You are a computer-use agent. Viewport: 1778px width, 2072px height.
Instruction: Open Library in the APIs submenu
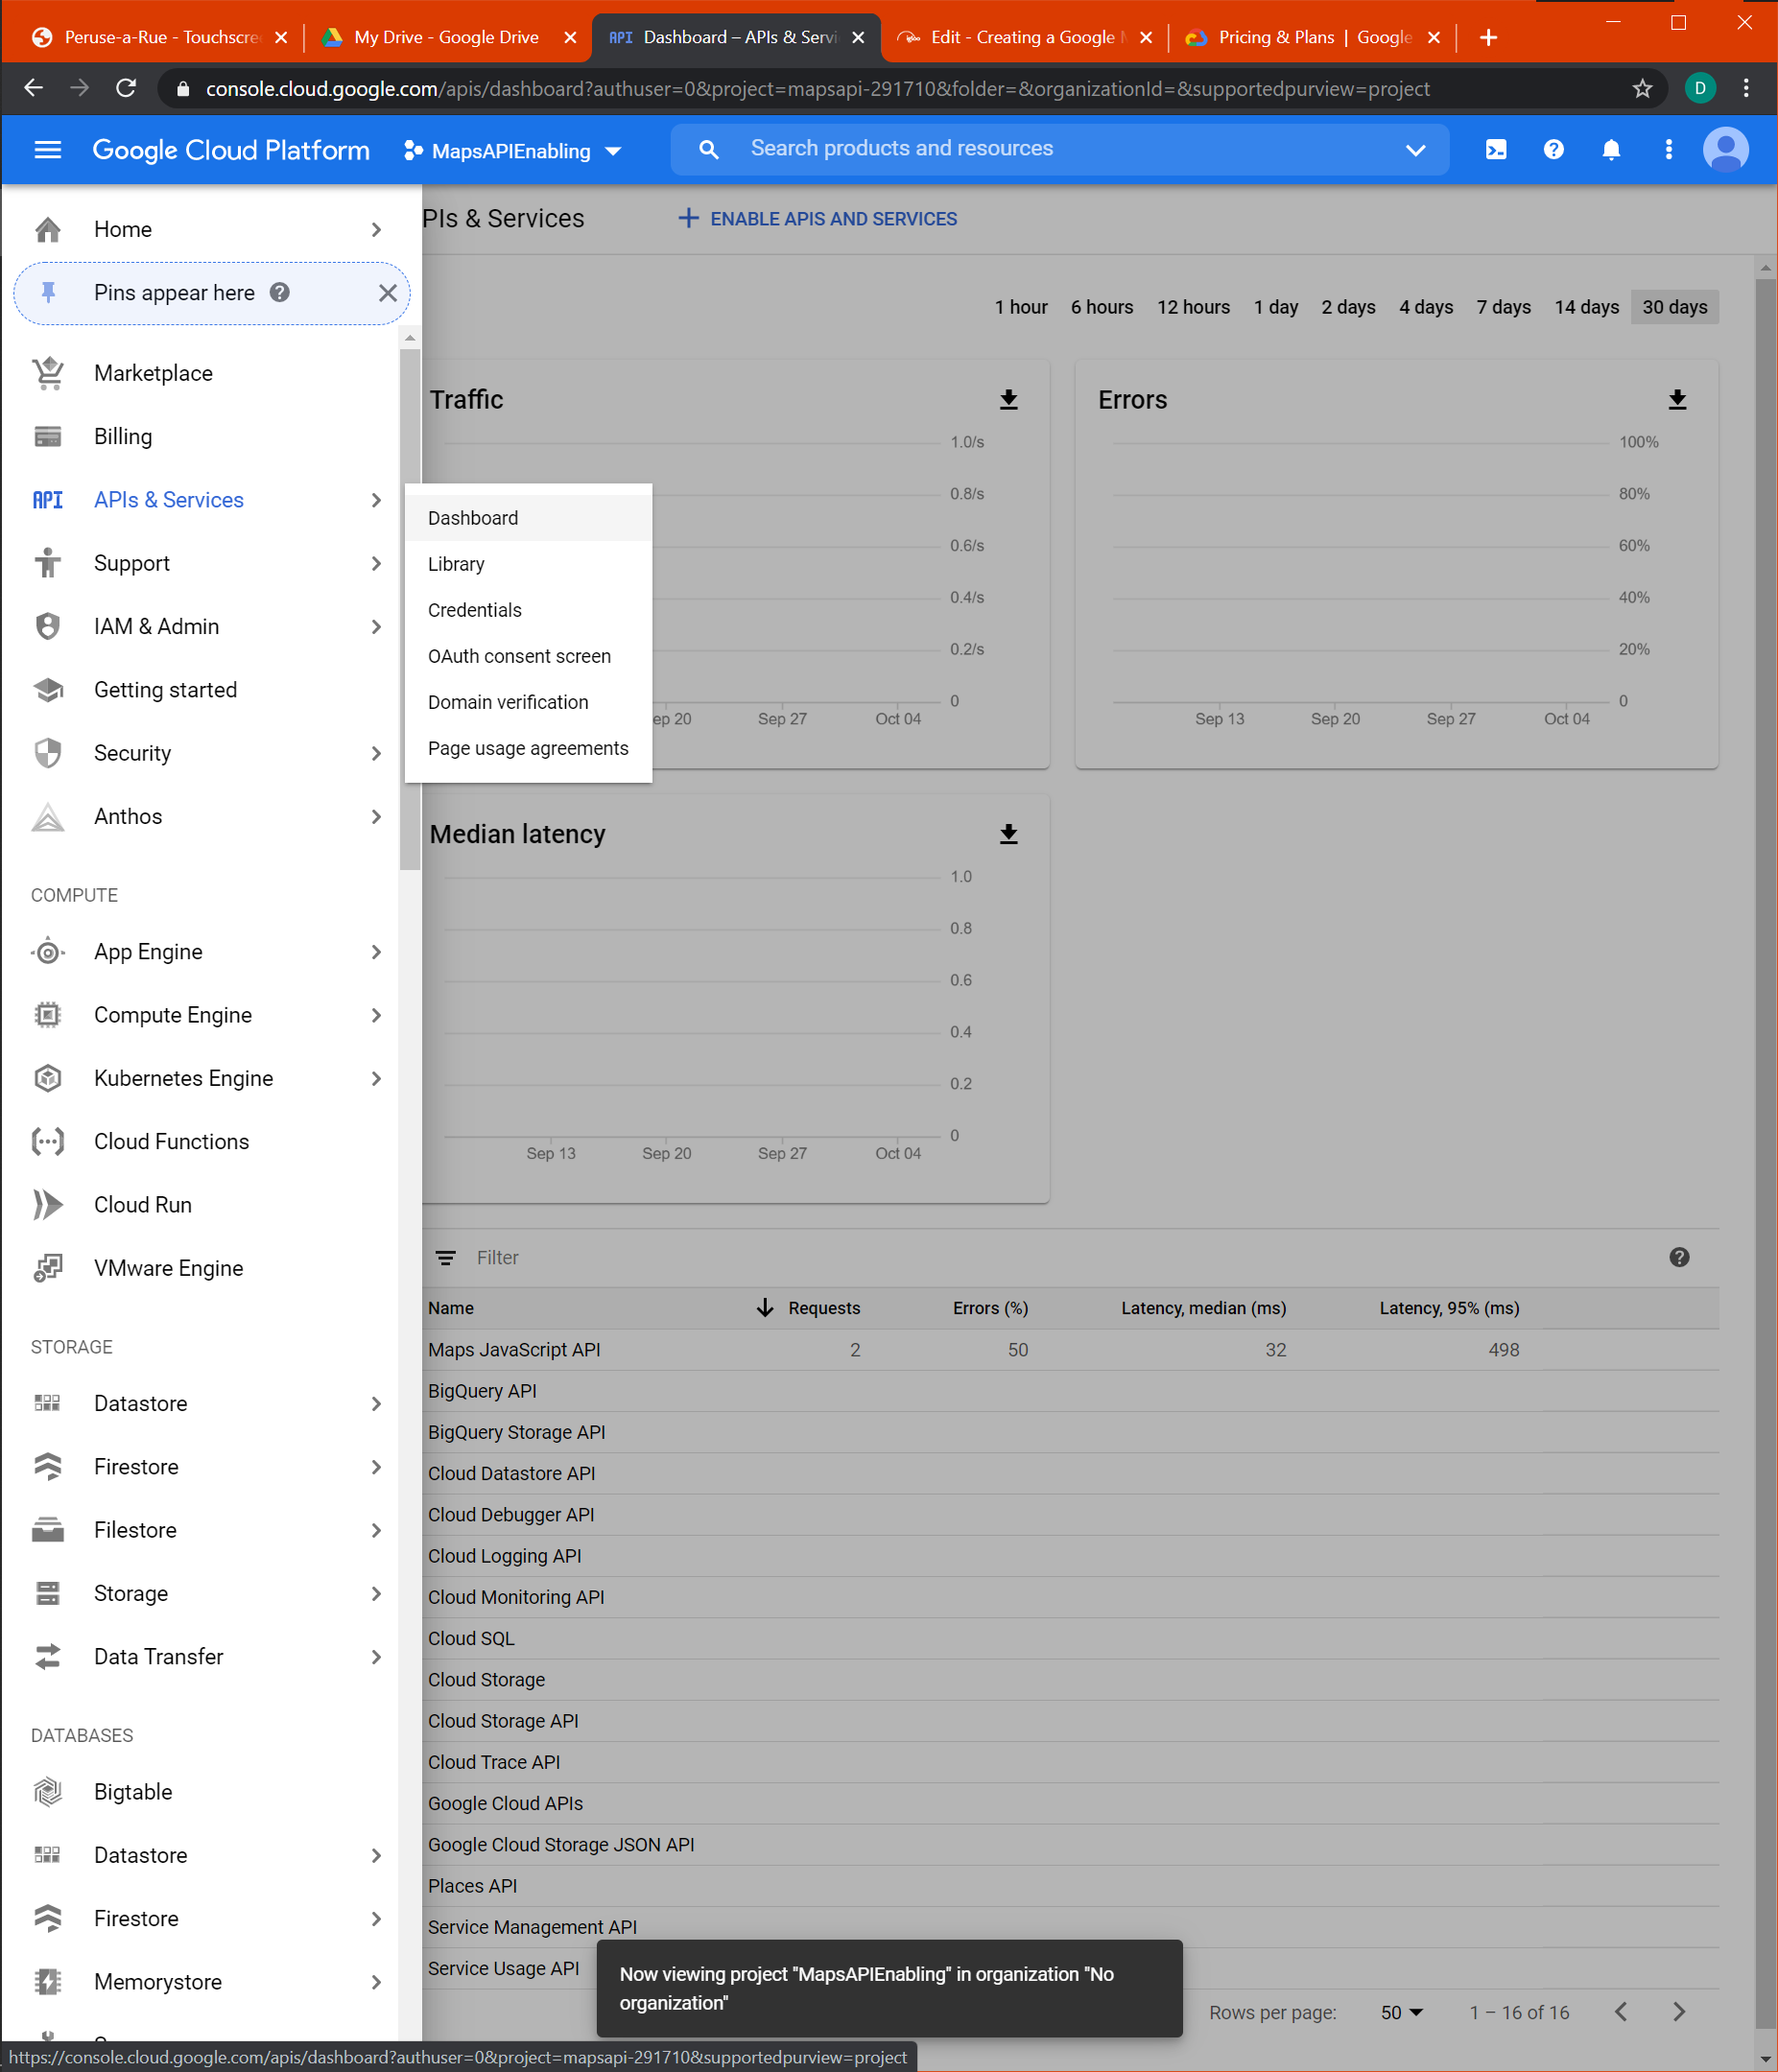(456, 564)
